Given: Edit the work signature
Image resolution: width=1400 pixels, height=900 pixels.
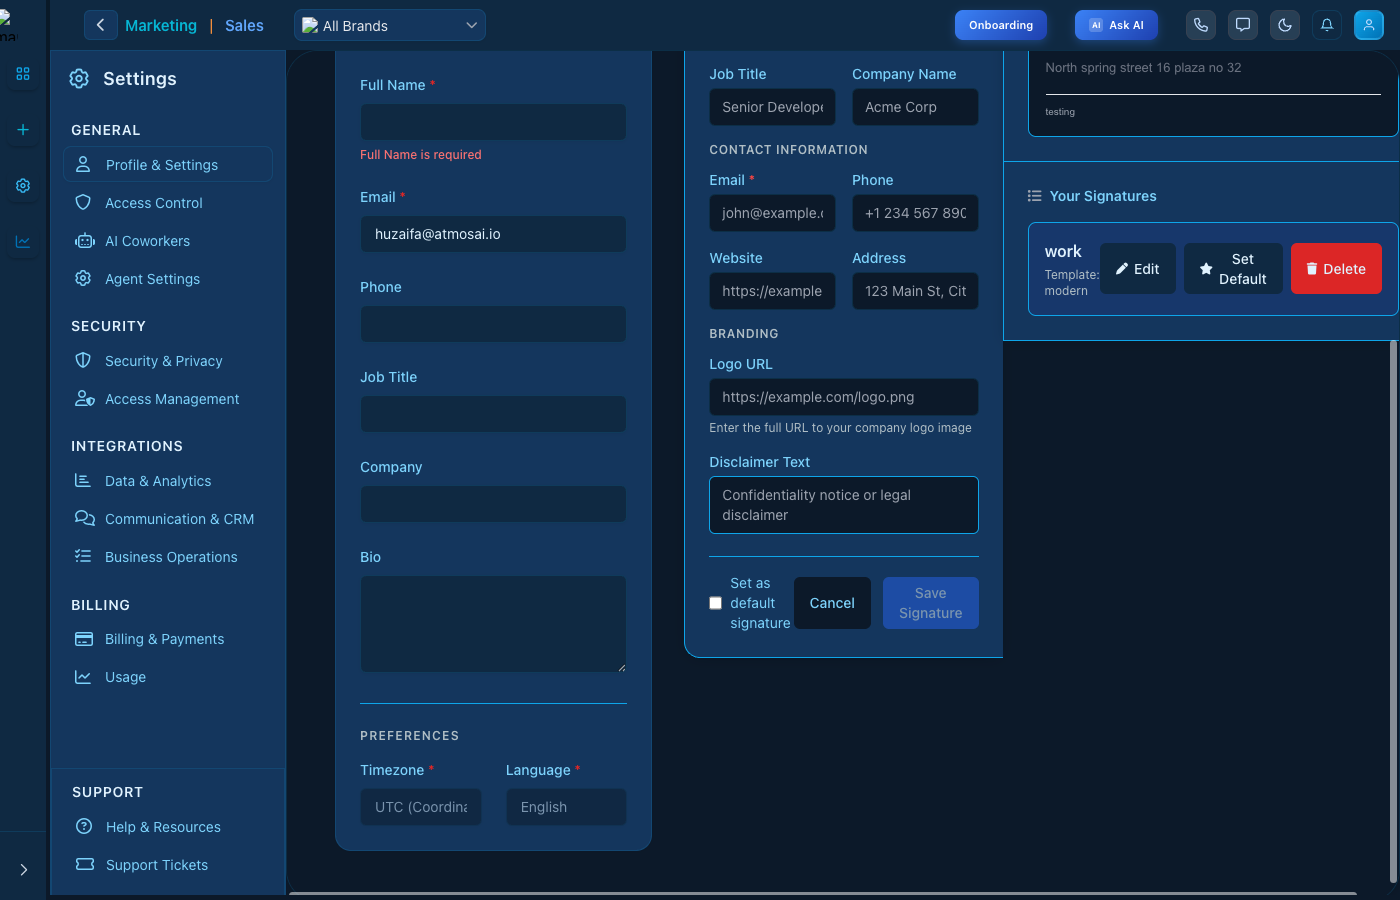Looking at the screenshot, I should pos(1138,269).
